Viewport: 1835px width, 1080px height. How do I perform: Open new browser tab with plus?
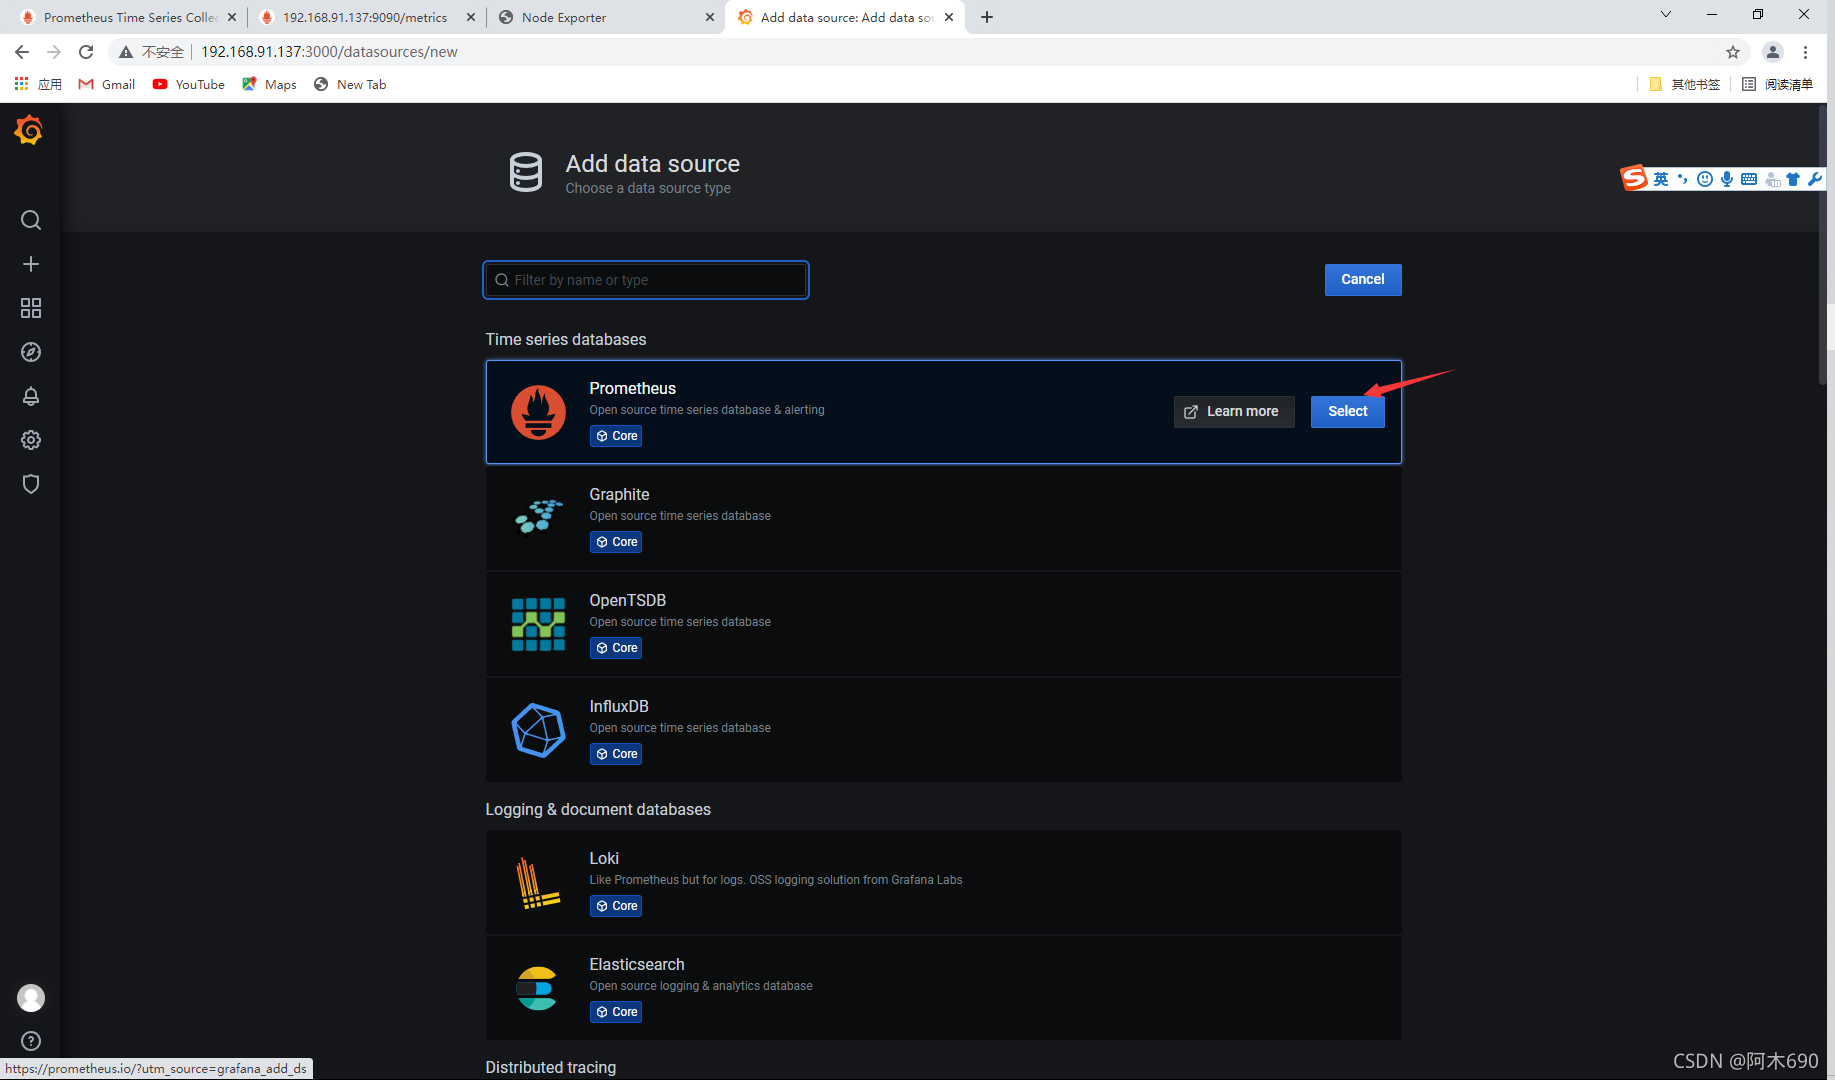(987, 17)
